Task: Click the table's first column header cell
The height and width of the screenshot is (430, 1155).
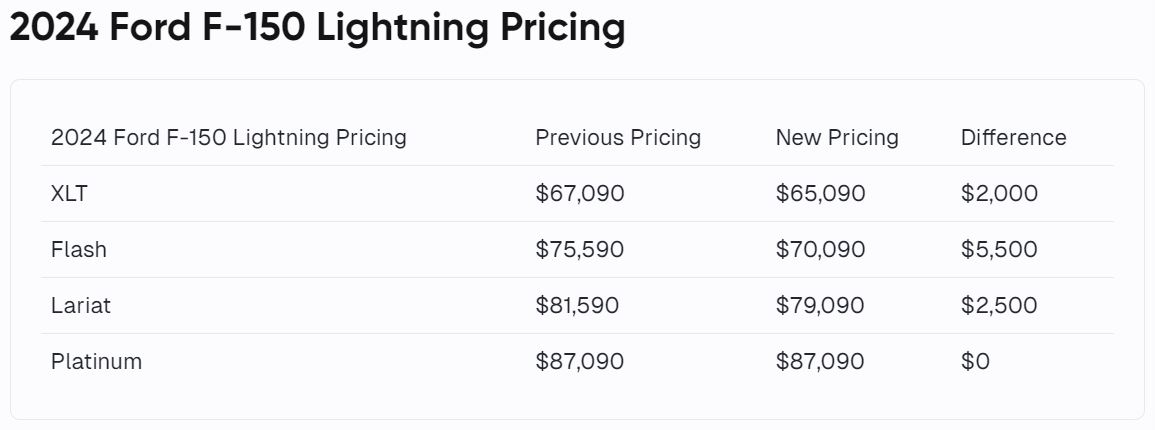Action: (229, 137)
